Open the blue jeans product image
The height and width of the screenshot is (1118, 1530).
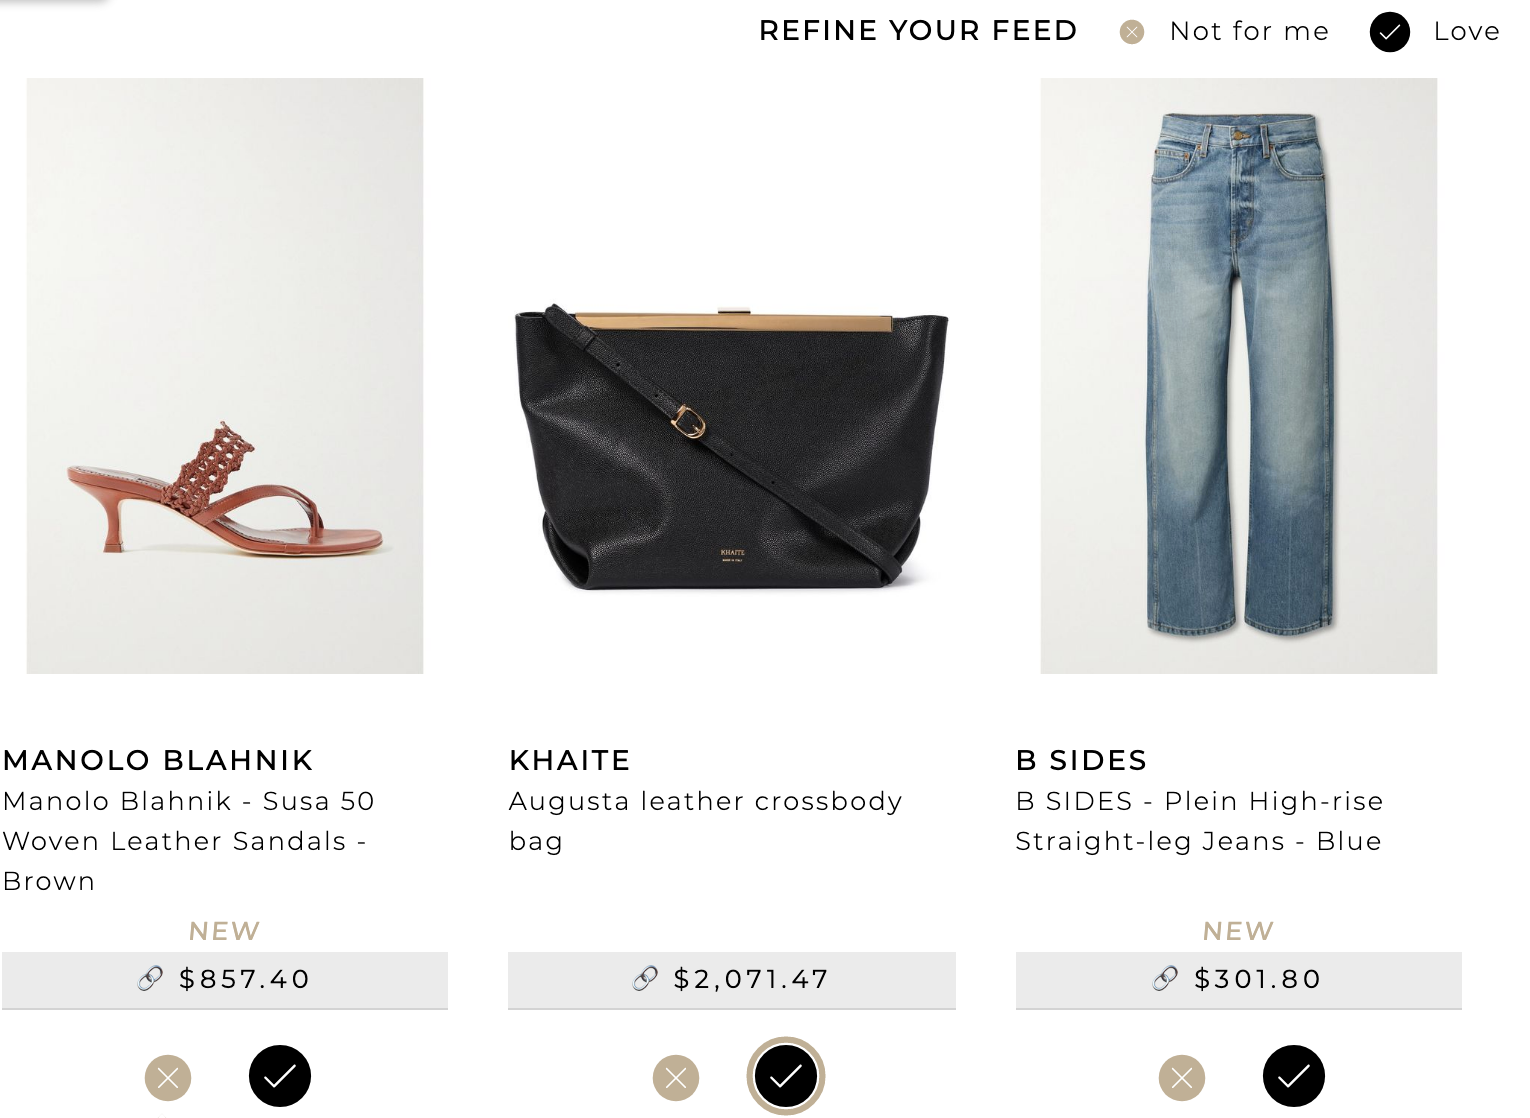[x=1239, y=376]
